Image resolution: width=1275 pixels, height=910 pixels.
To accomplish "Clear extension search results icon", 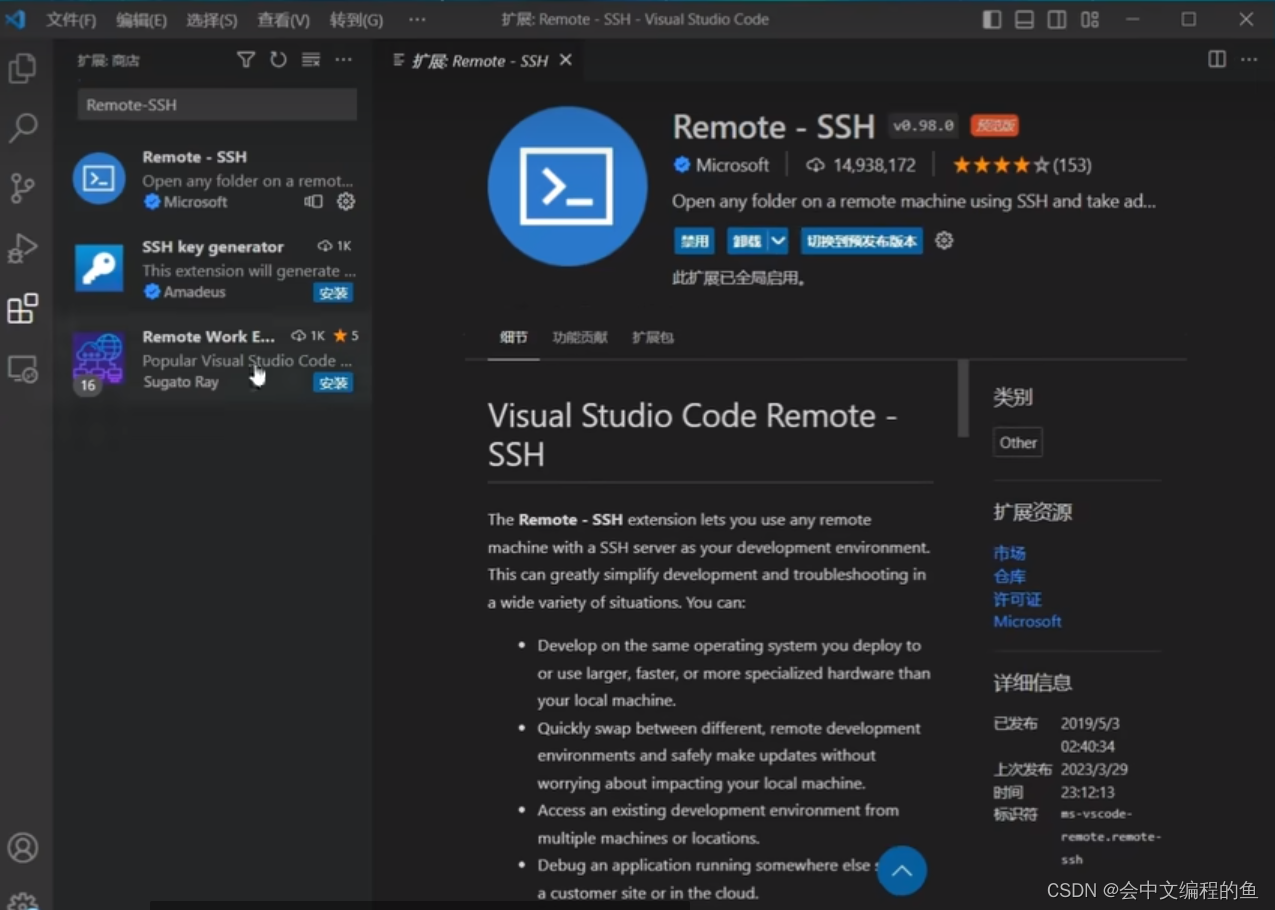I will (x=311, y=60).
